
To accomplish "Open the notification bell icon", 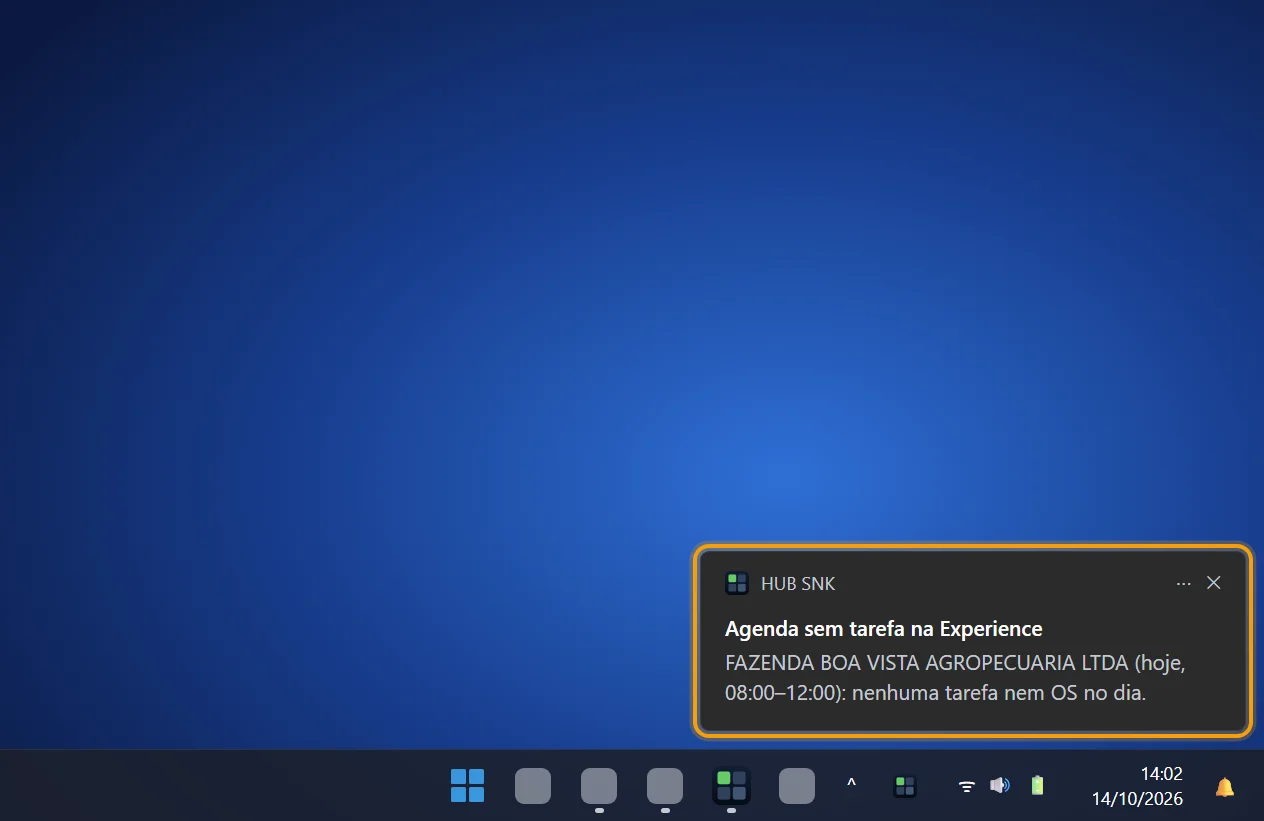I will pyautogui.click(x=1224, y=787).
